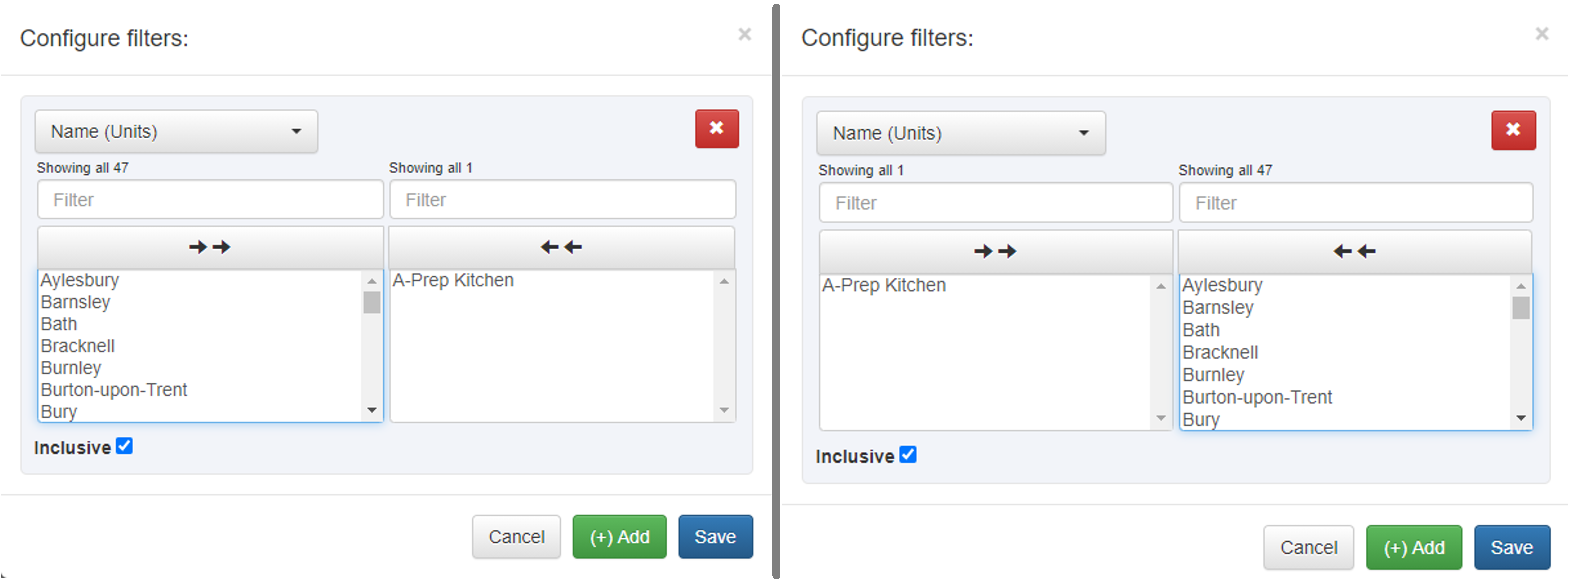Close the left Configure filters dialog

pos(745,35)
